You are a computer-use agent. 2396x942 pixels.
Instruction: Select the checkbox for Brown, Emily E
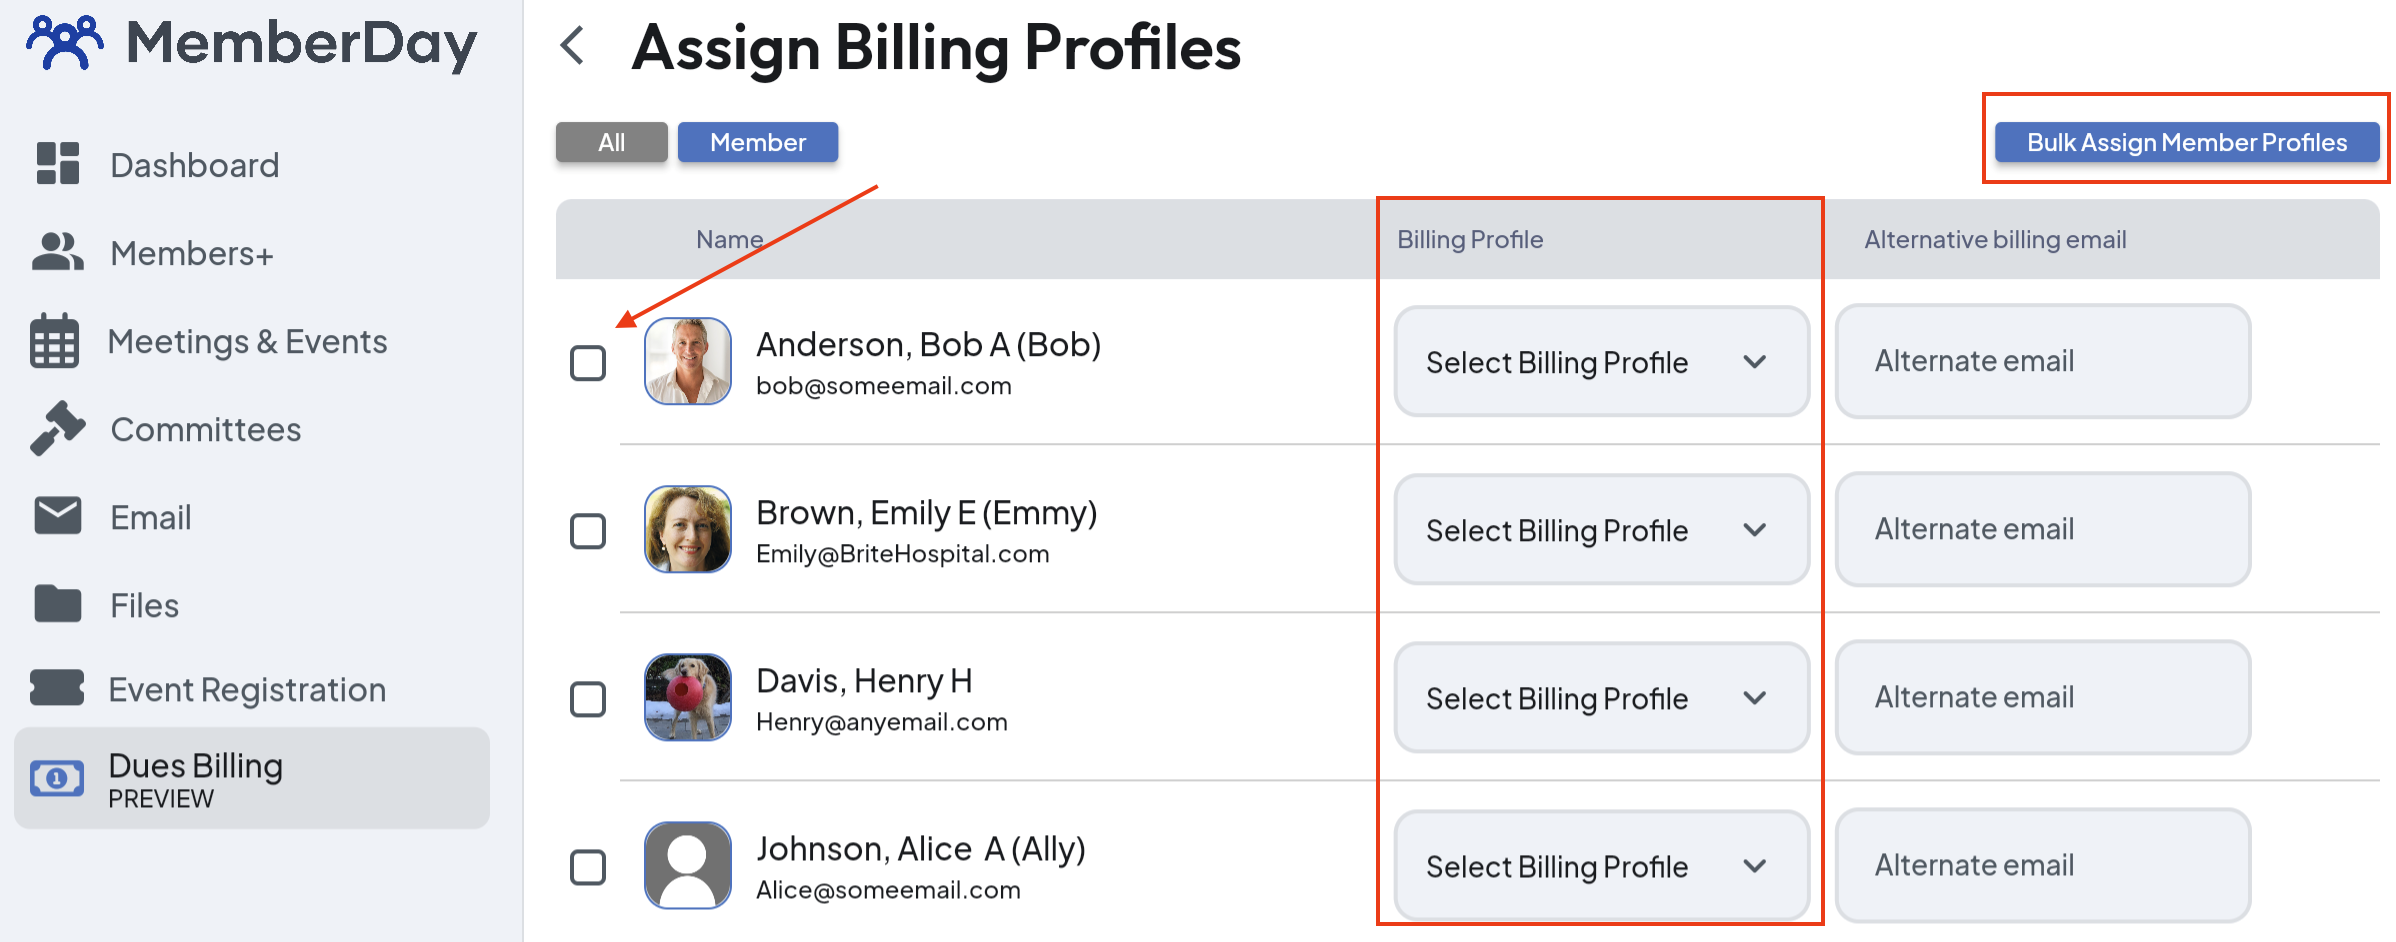[x=588, y=531]
